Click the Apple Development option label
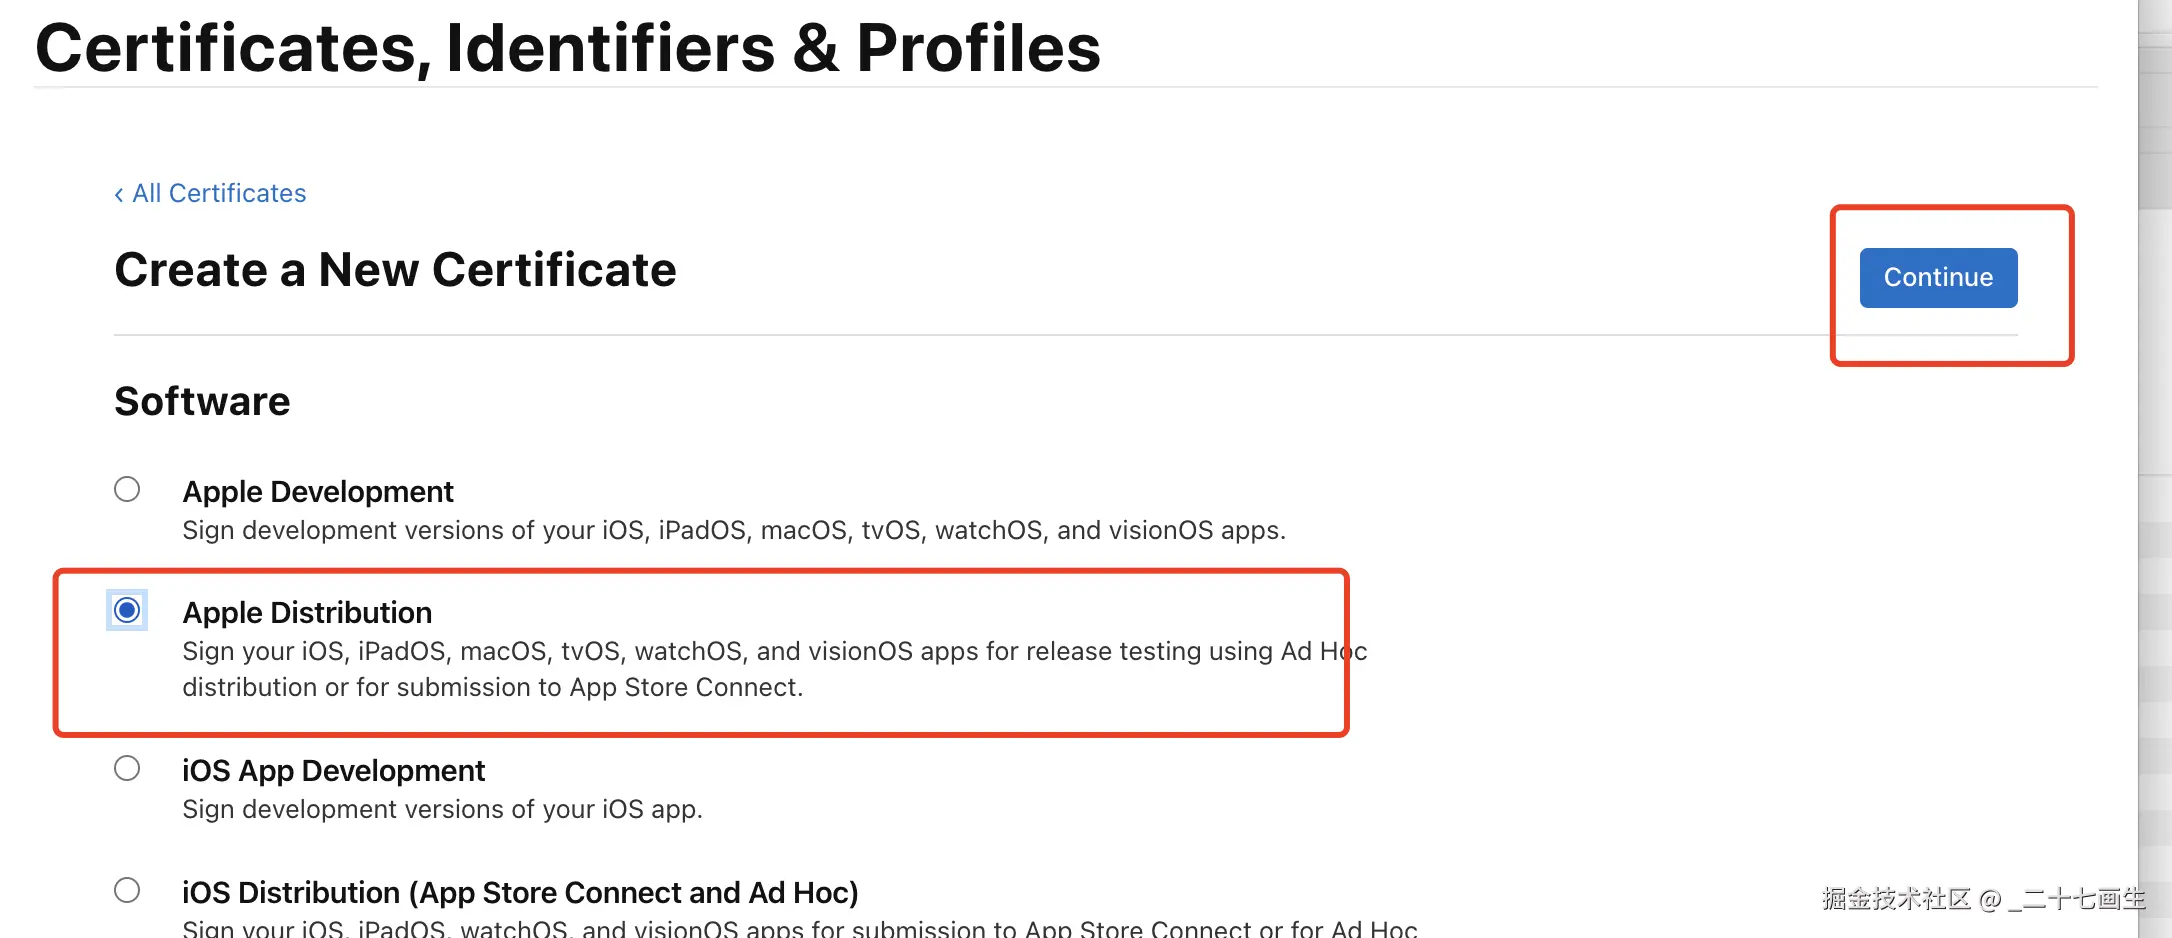Image resolution: width=2172 pixels, height=938 pixels. click(318, 491)
